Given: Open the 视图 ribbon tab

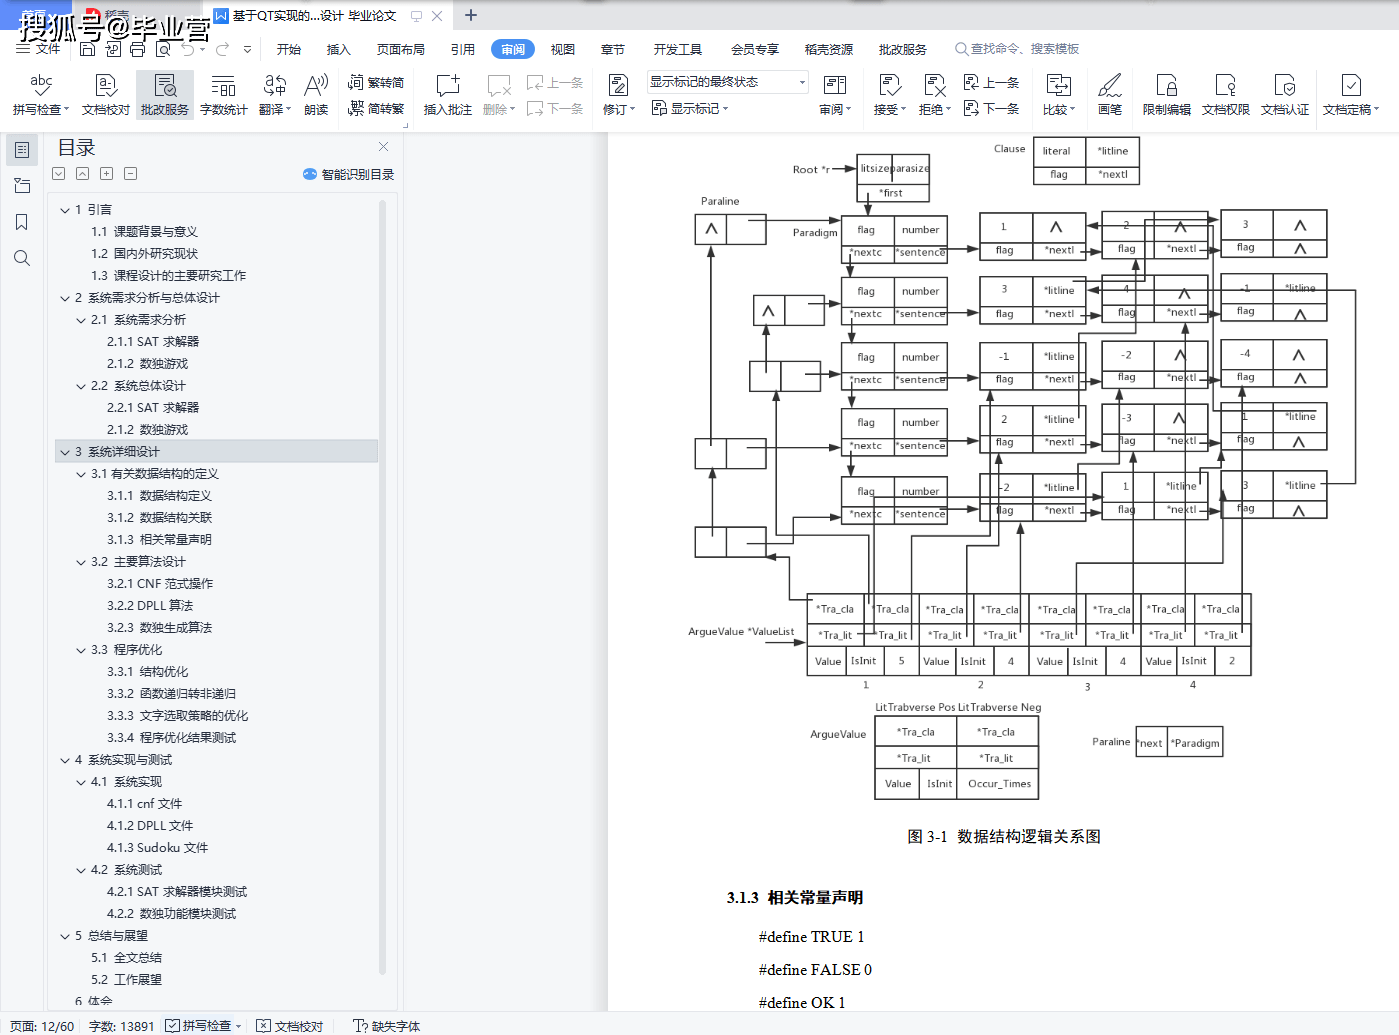Looking at the screenshot, I should [562, 49].
